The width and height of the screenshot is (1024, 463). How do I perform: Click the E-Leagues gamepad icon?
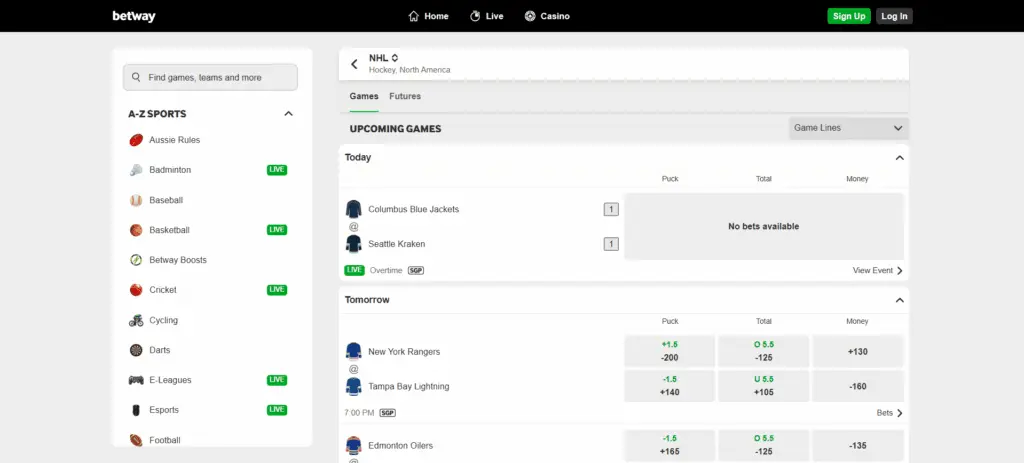[136, 380]
